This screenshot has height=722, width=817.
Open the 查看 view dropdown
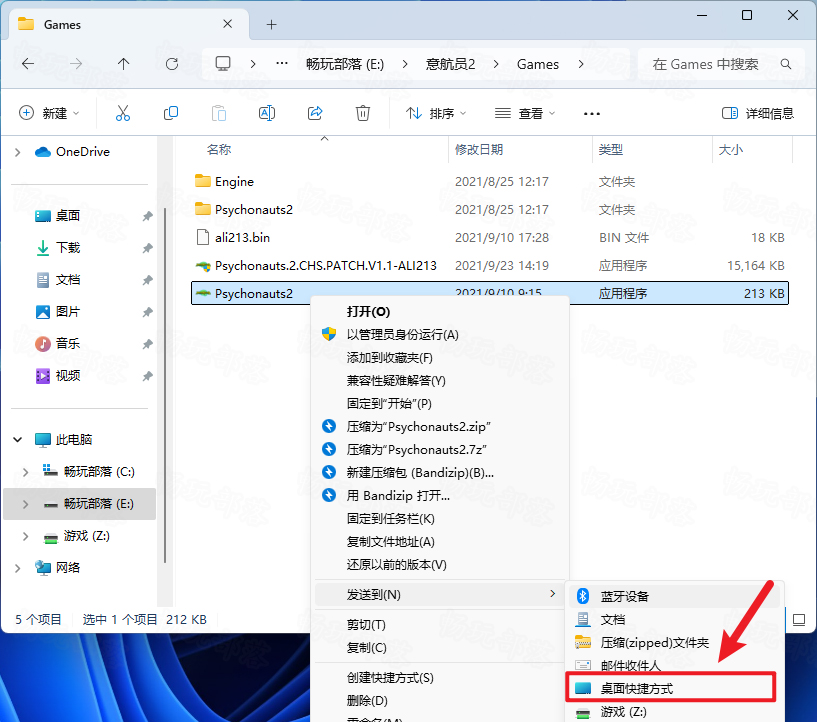(x=524, y=113)
